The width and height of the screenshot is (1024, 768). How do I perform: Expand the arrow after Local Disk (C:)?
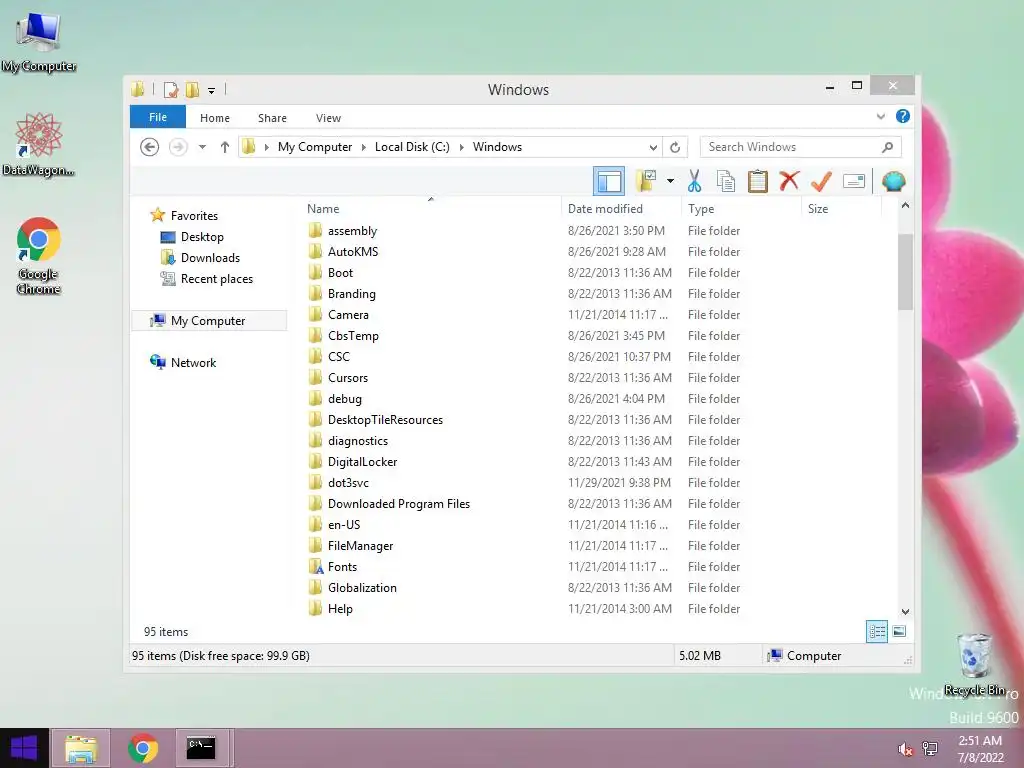[x=462, y=147]
